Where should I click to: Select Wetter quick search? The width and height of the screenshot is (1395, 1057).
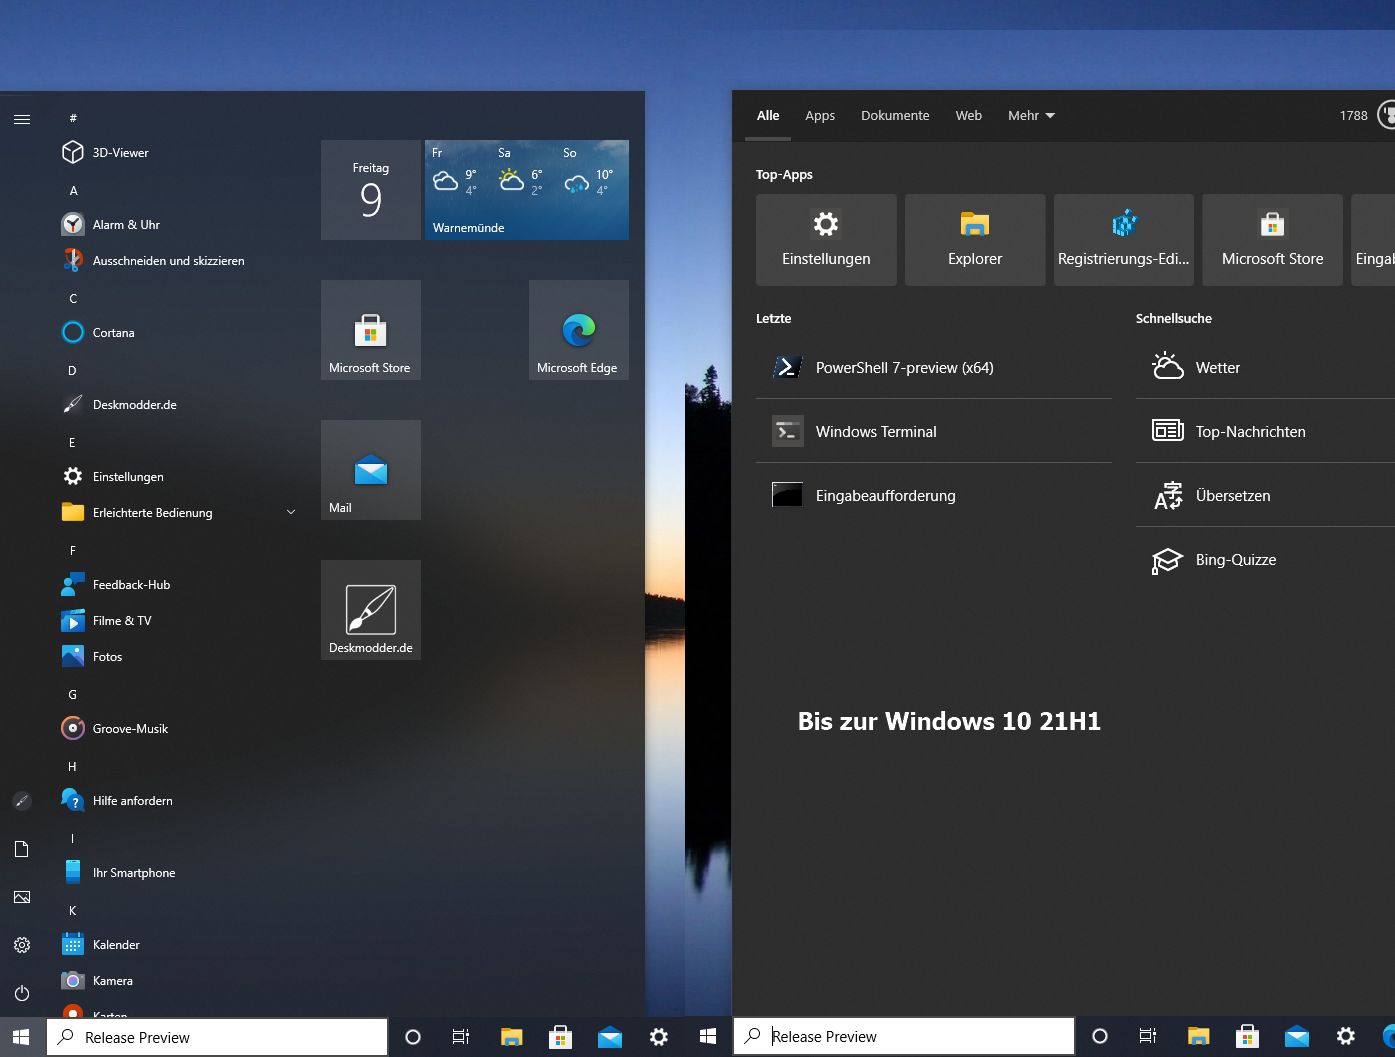(1265, 367)
